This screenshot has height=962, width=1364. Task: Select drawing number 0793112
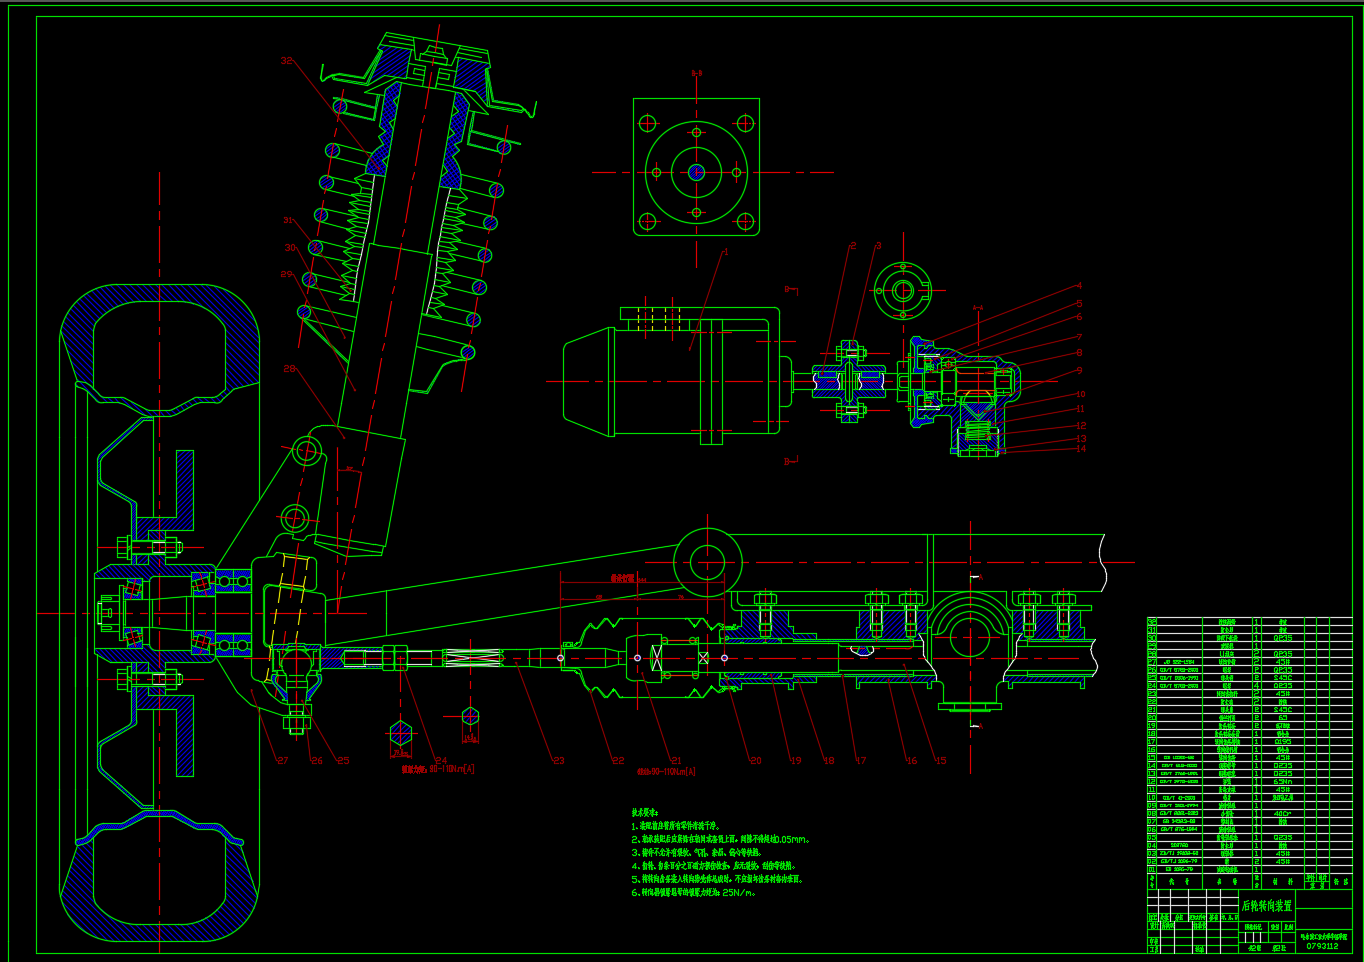coord(1322,946)
